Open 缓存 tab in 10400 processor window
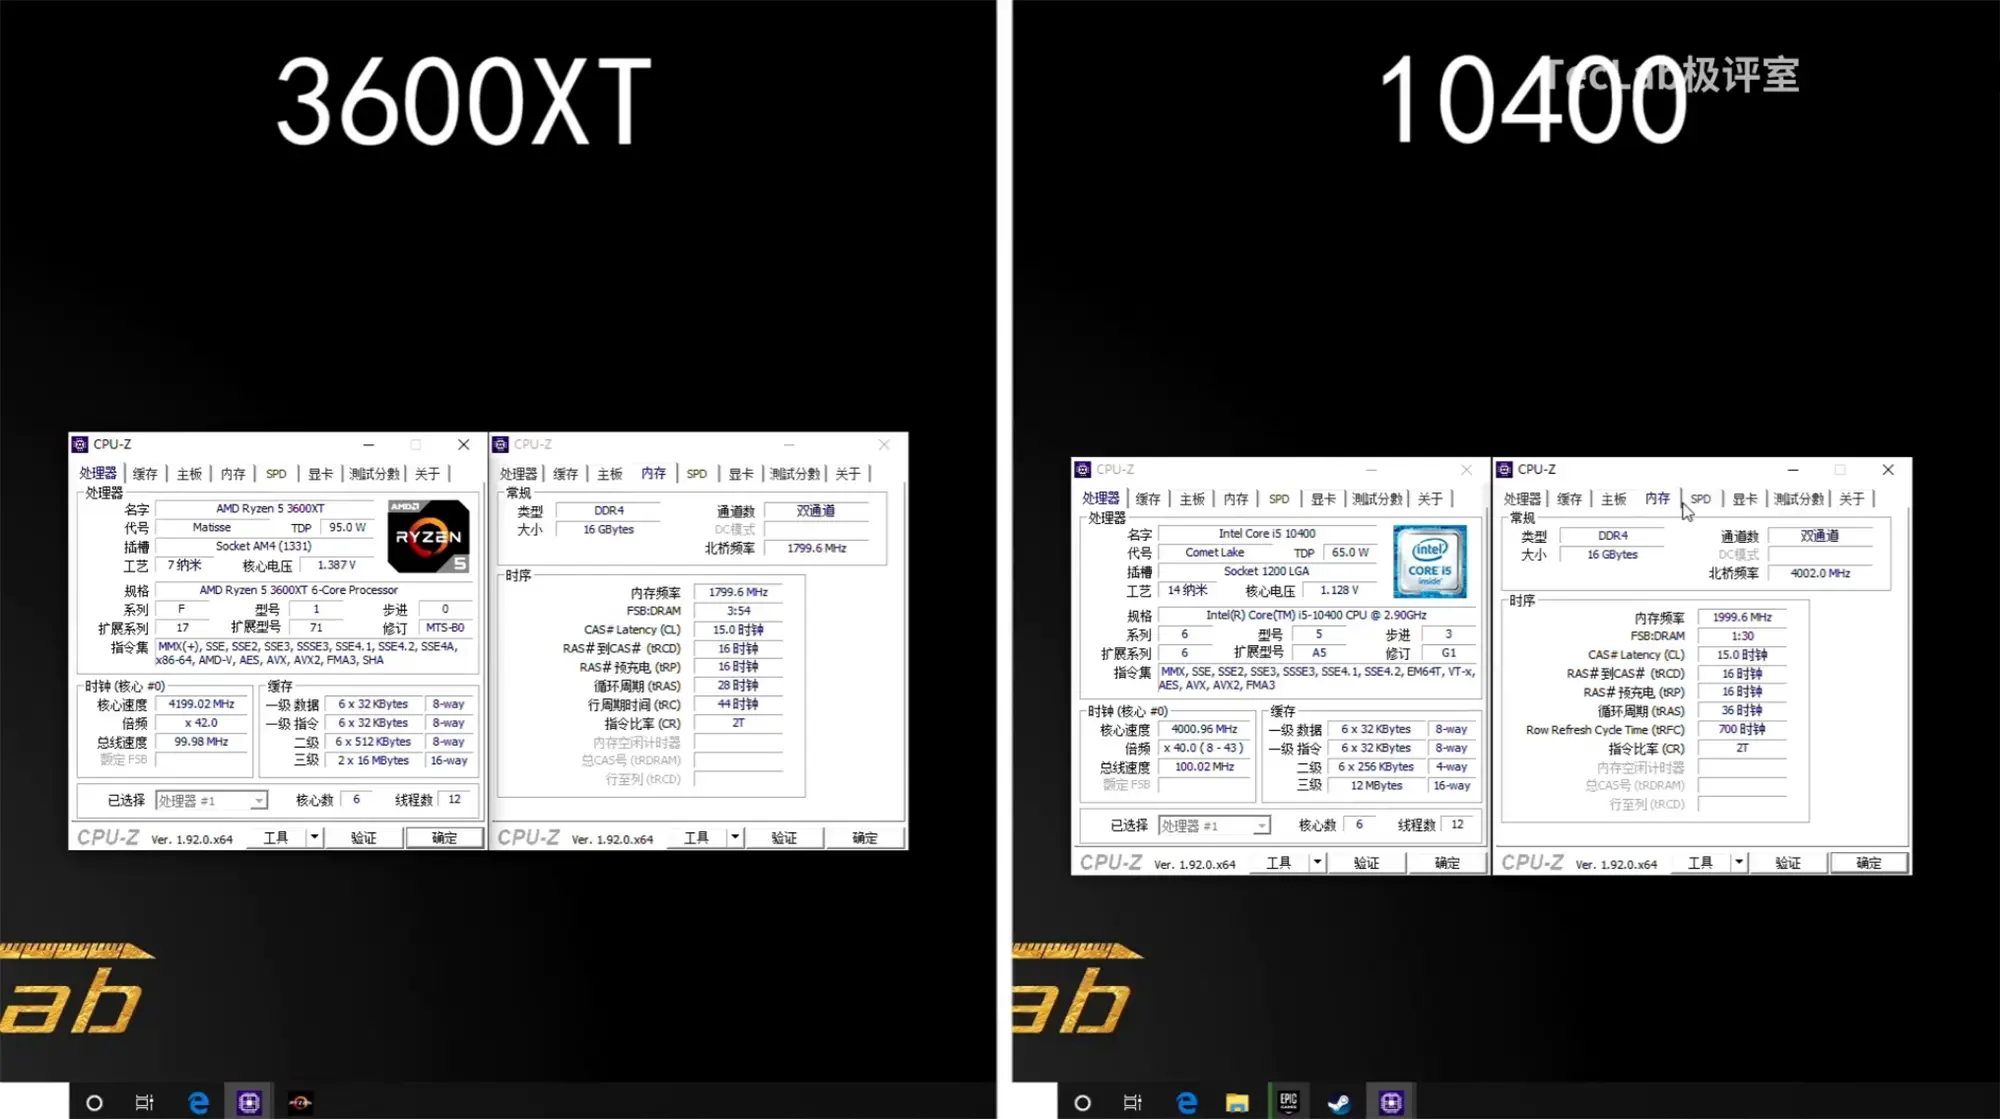Image resolution: width=2000 pixels, height=1119 pixels. 1148,499
